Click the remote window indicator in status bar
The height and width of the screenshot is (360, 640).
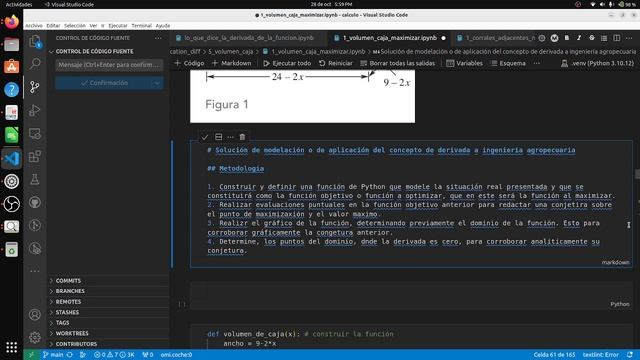click(31, 355)
